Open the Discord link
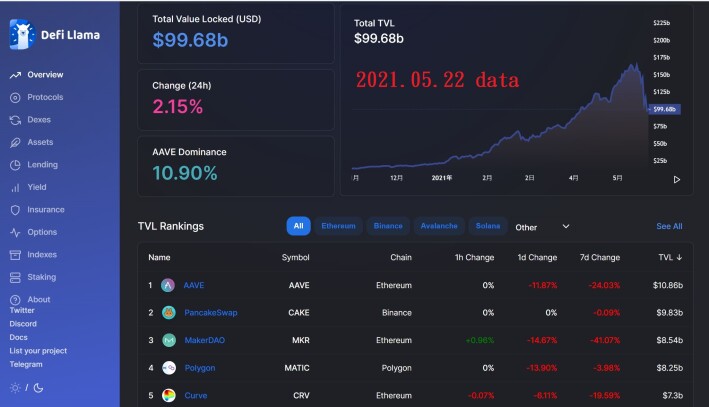This screenshot has width=709, height=407. [23, 324]
